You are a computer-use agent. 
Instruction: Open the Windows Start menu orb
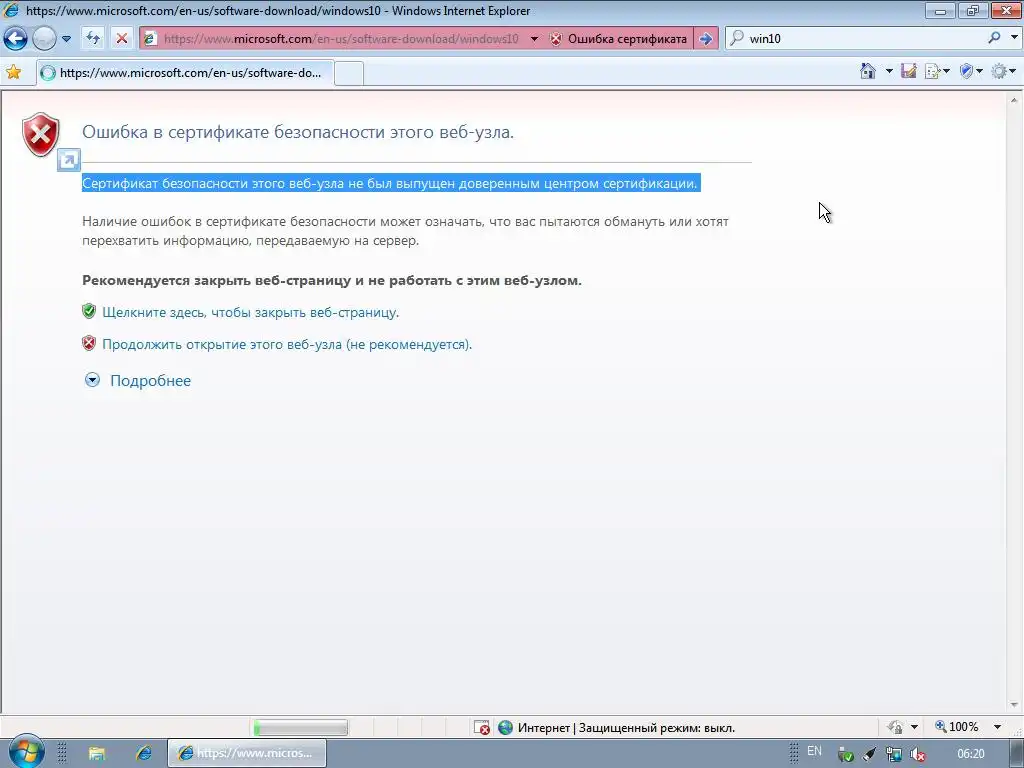click(27, 752)
